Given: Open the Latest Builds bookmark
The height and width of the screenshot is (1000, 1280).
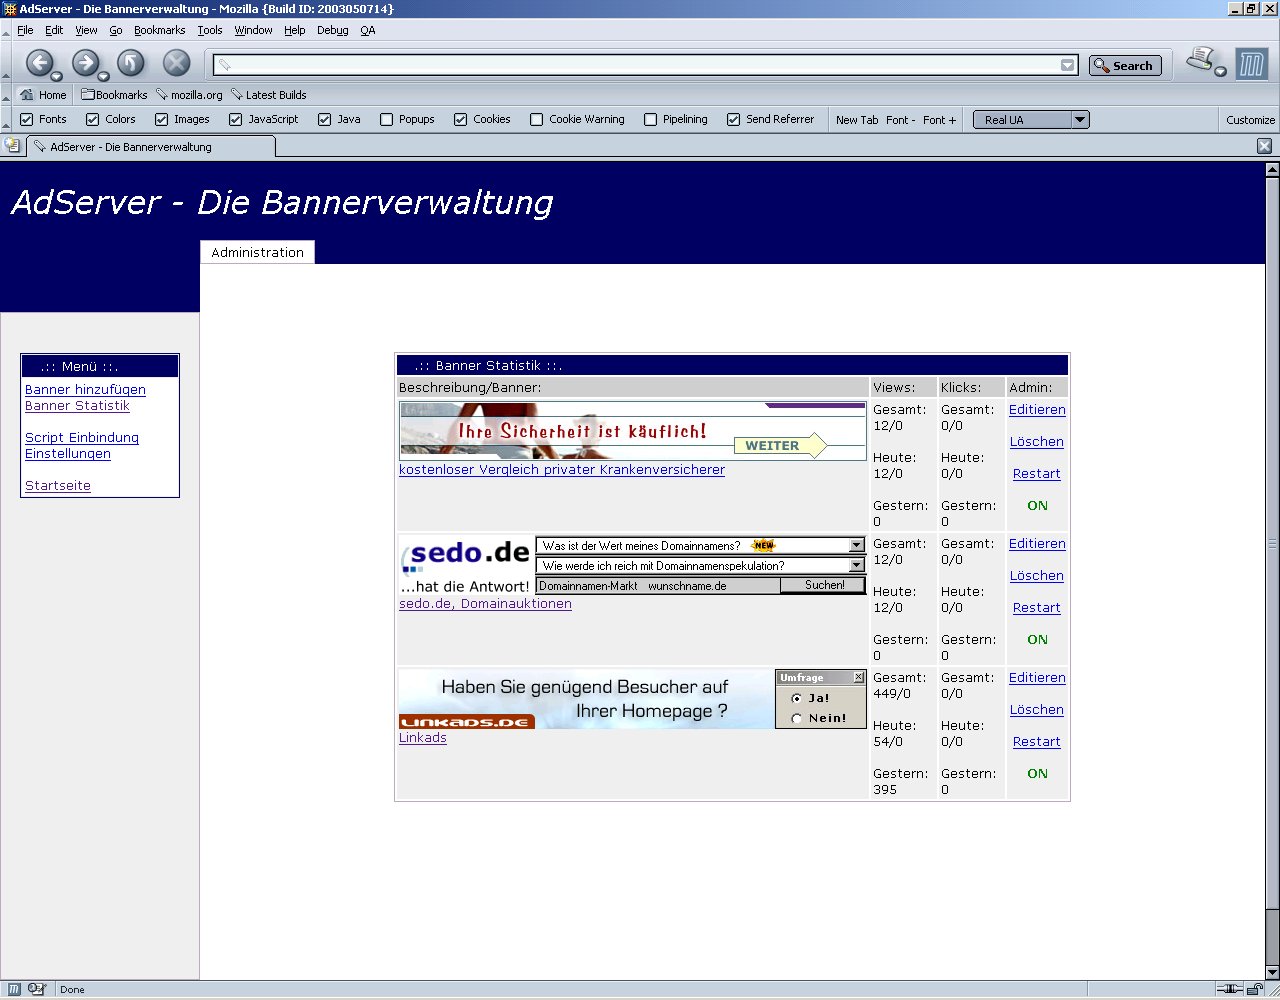Looking at the screenshot, I should pos(268,95).
